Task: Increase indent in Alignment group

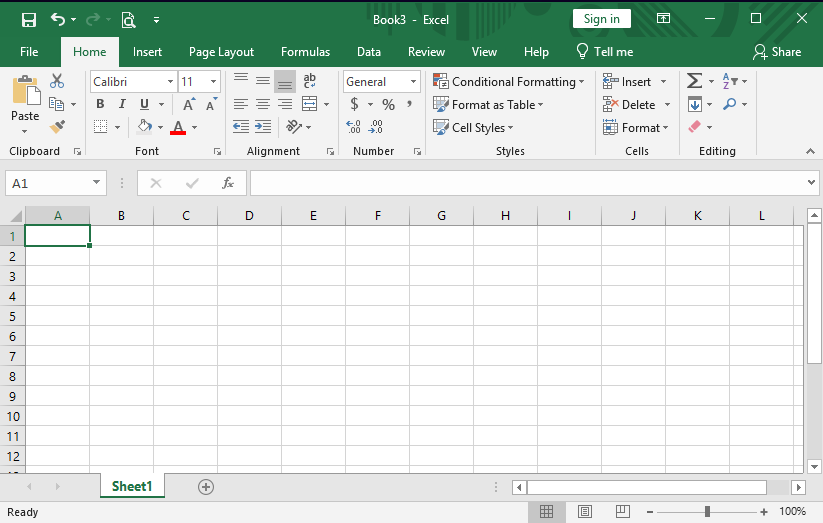Action: pyautogui.click(x=263, y=127)
